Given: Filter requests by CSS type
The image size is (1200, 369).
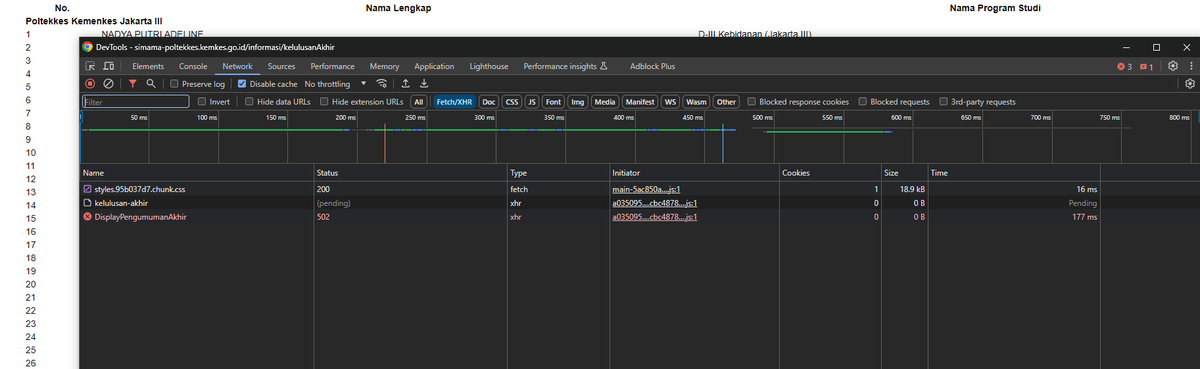Looking at the screenshot, I should pos(511,102).
